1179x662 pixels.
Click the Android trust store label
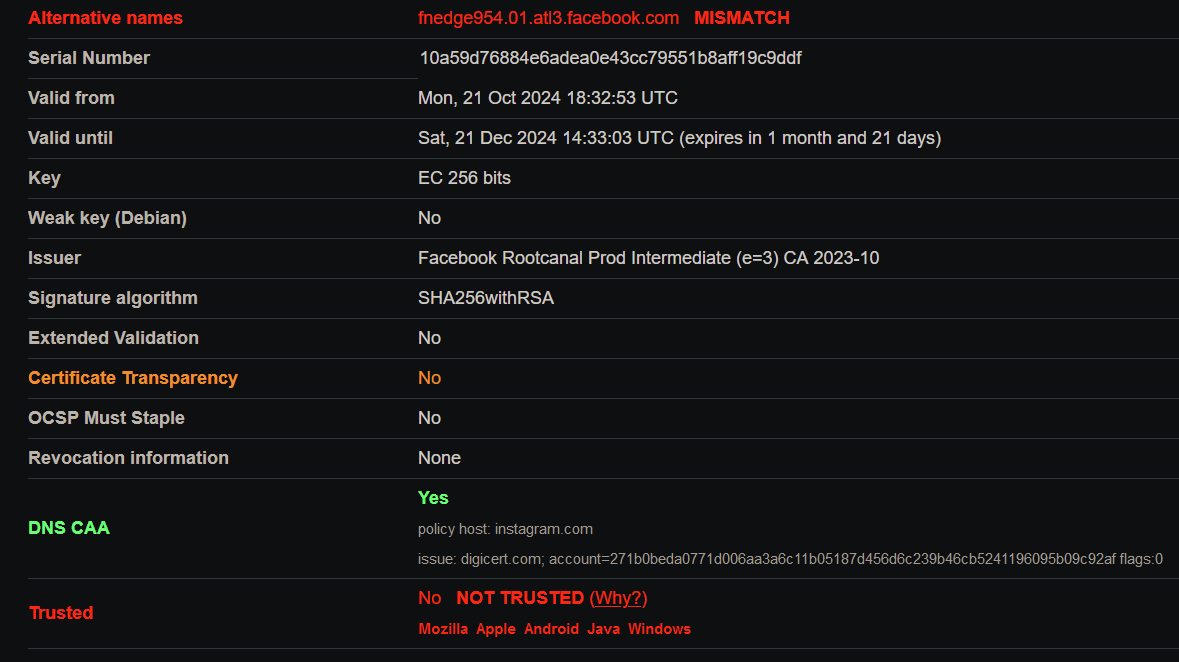(551, 629)
